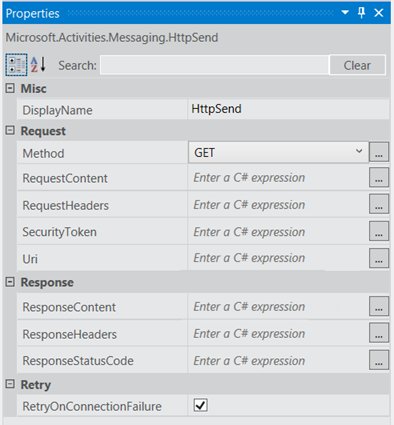Select the RequestHeaders property label
This screenshot has width=394, height=425.
66,205
